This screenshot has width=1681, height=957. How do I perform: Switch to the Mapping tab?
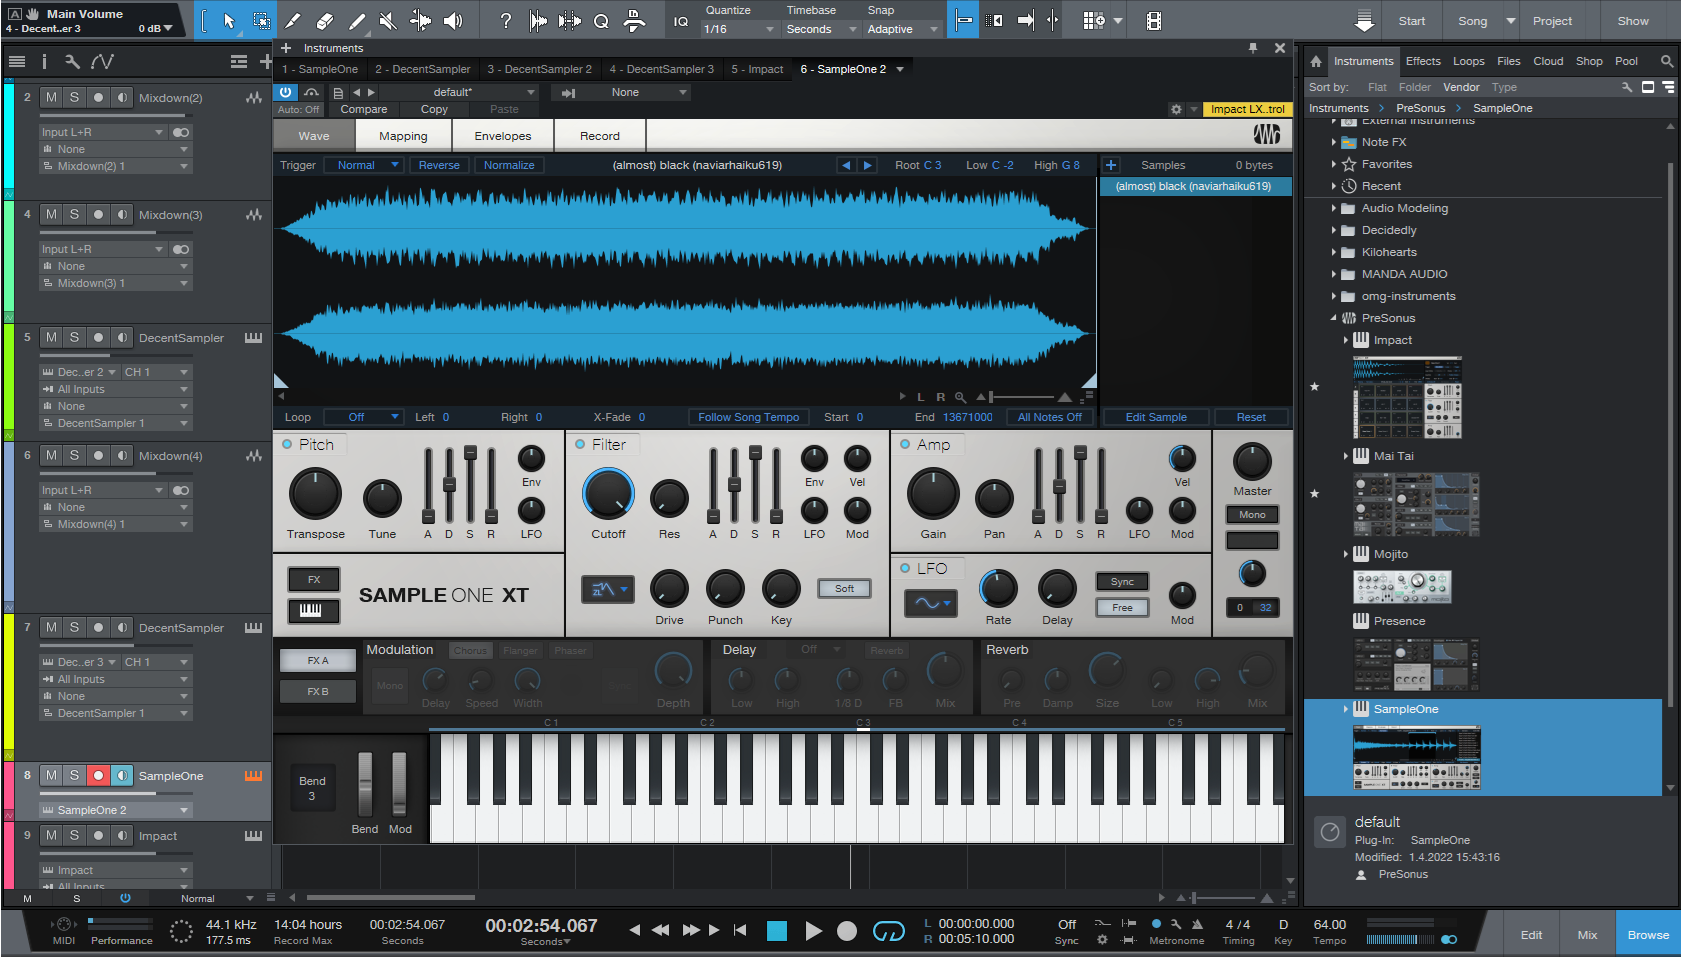403,135
